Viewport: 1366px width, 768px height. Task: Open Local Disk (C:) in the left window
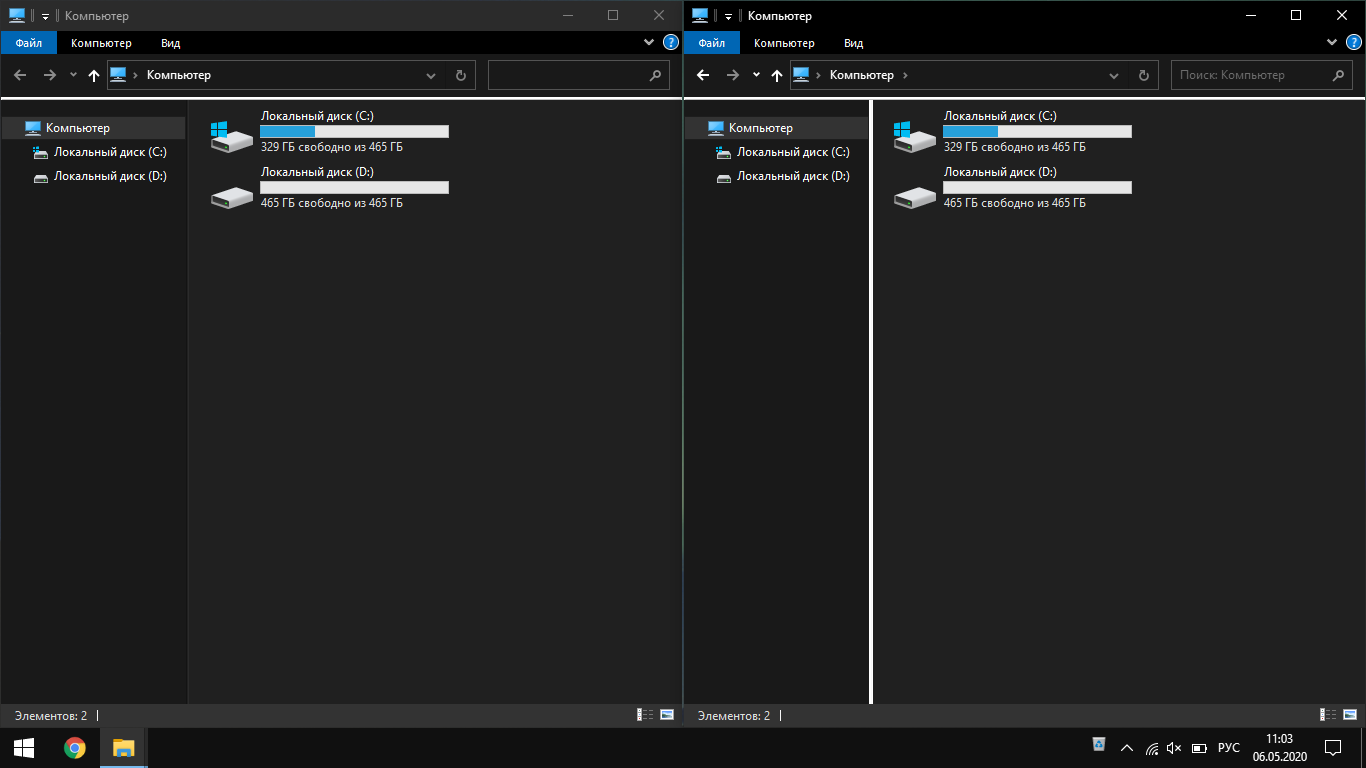pos(329,131)
